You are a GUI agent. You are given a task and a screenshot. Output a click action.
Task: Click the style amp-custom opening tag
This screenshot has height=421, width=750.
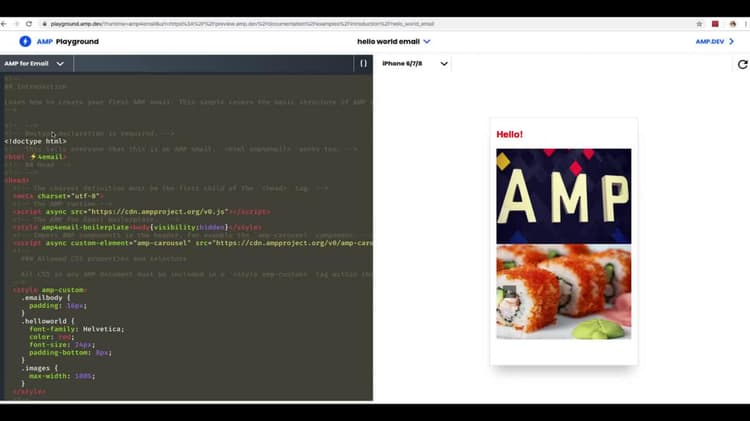(x=50, y=290)
